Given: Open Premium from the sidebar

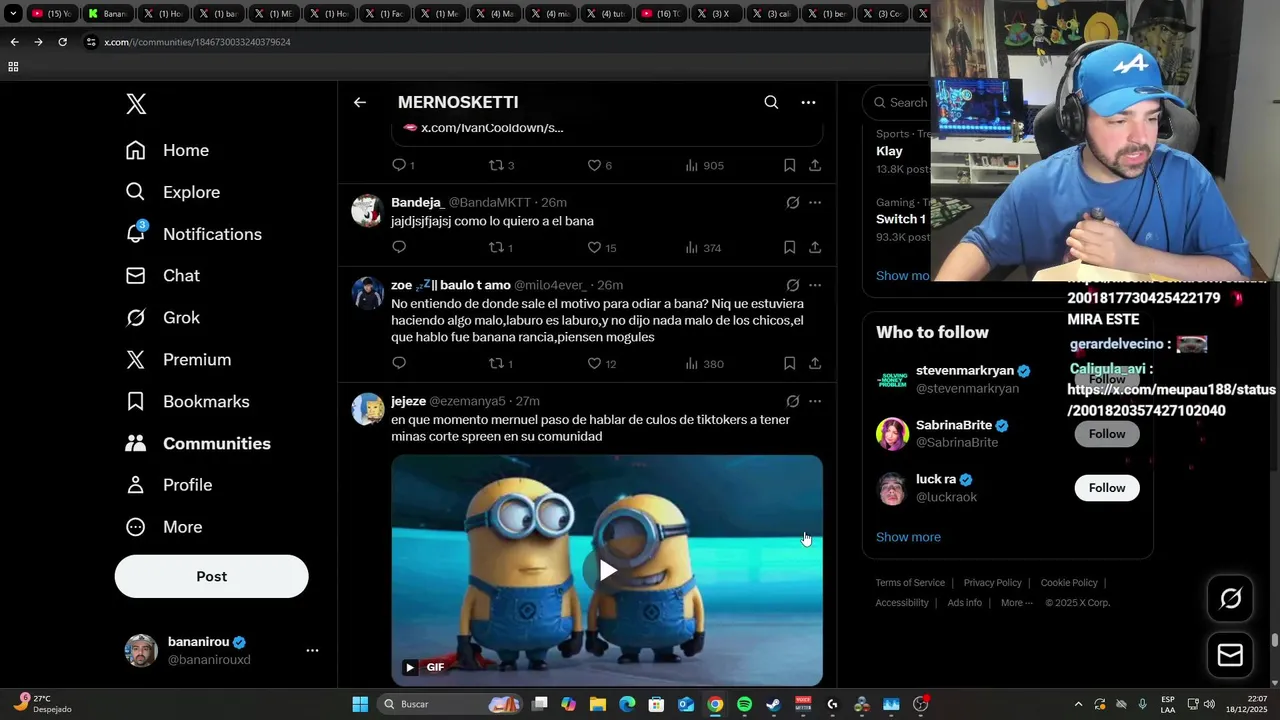Looking at the screenshot, I should click(x=178, y=360).
